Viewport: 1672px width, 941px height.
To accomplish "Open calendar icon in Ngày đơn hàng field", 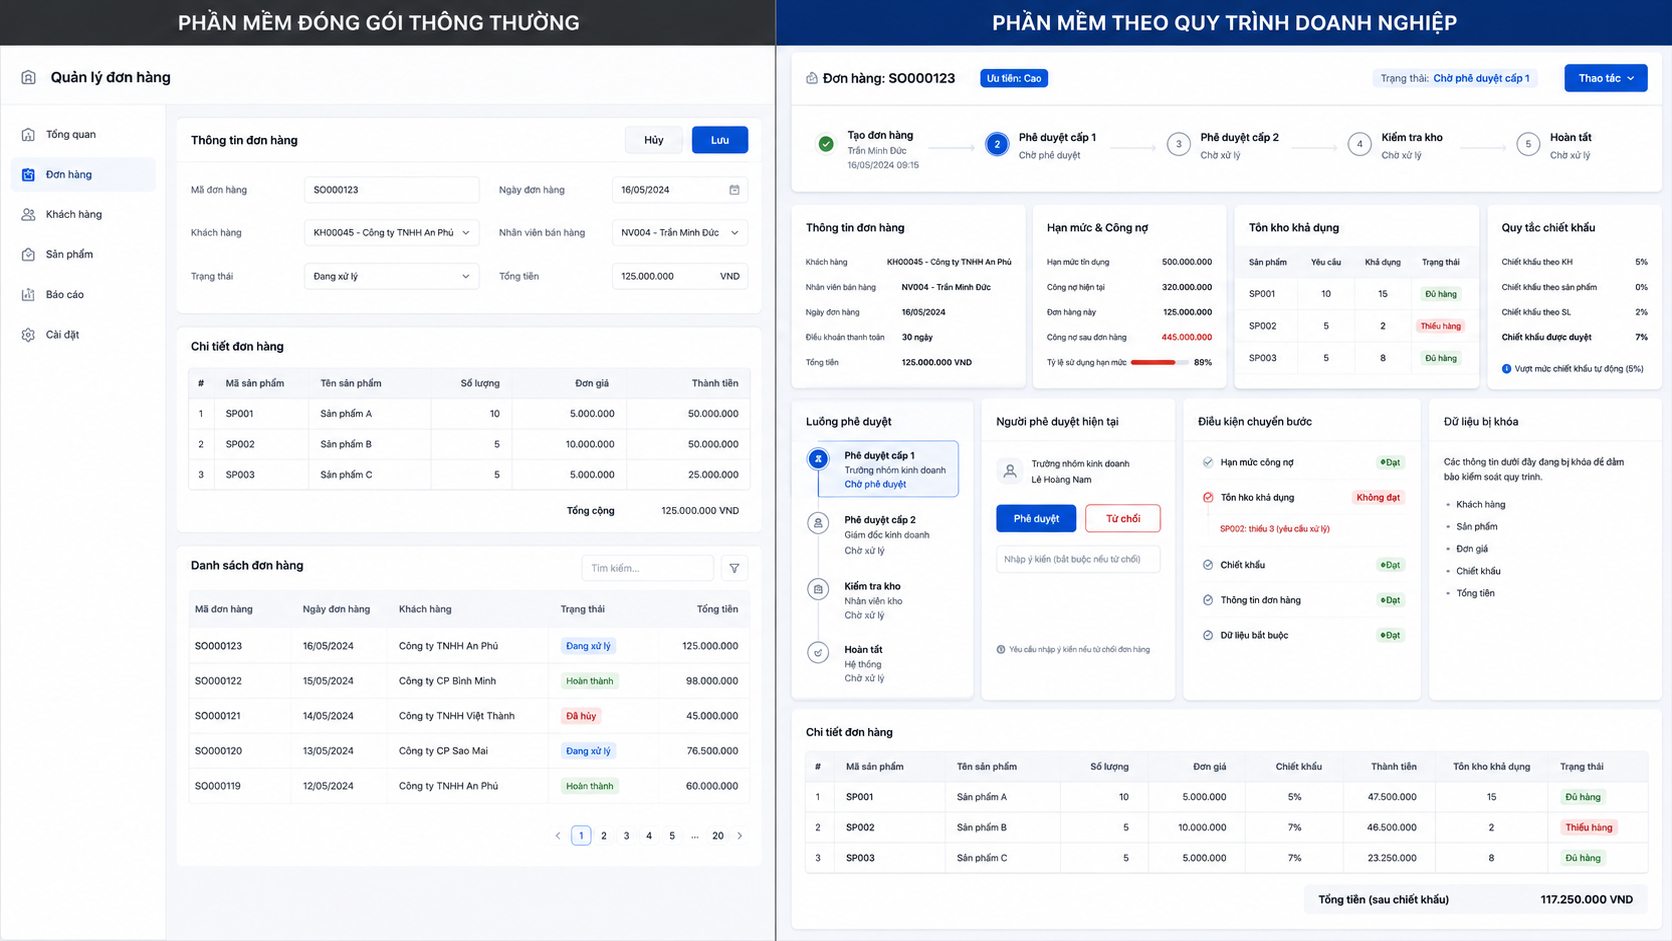I will (x=734, y=190).
